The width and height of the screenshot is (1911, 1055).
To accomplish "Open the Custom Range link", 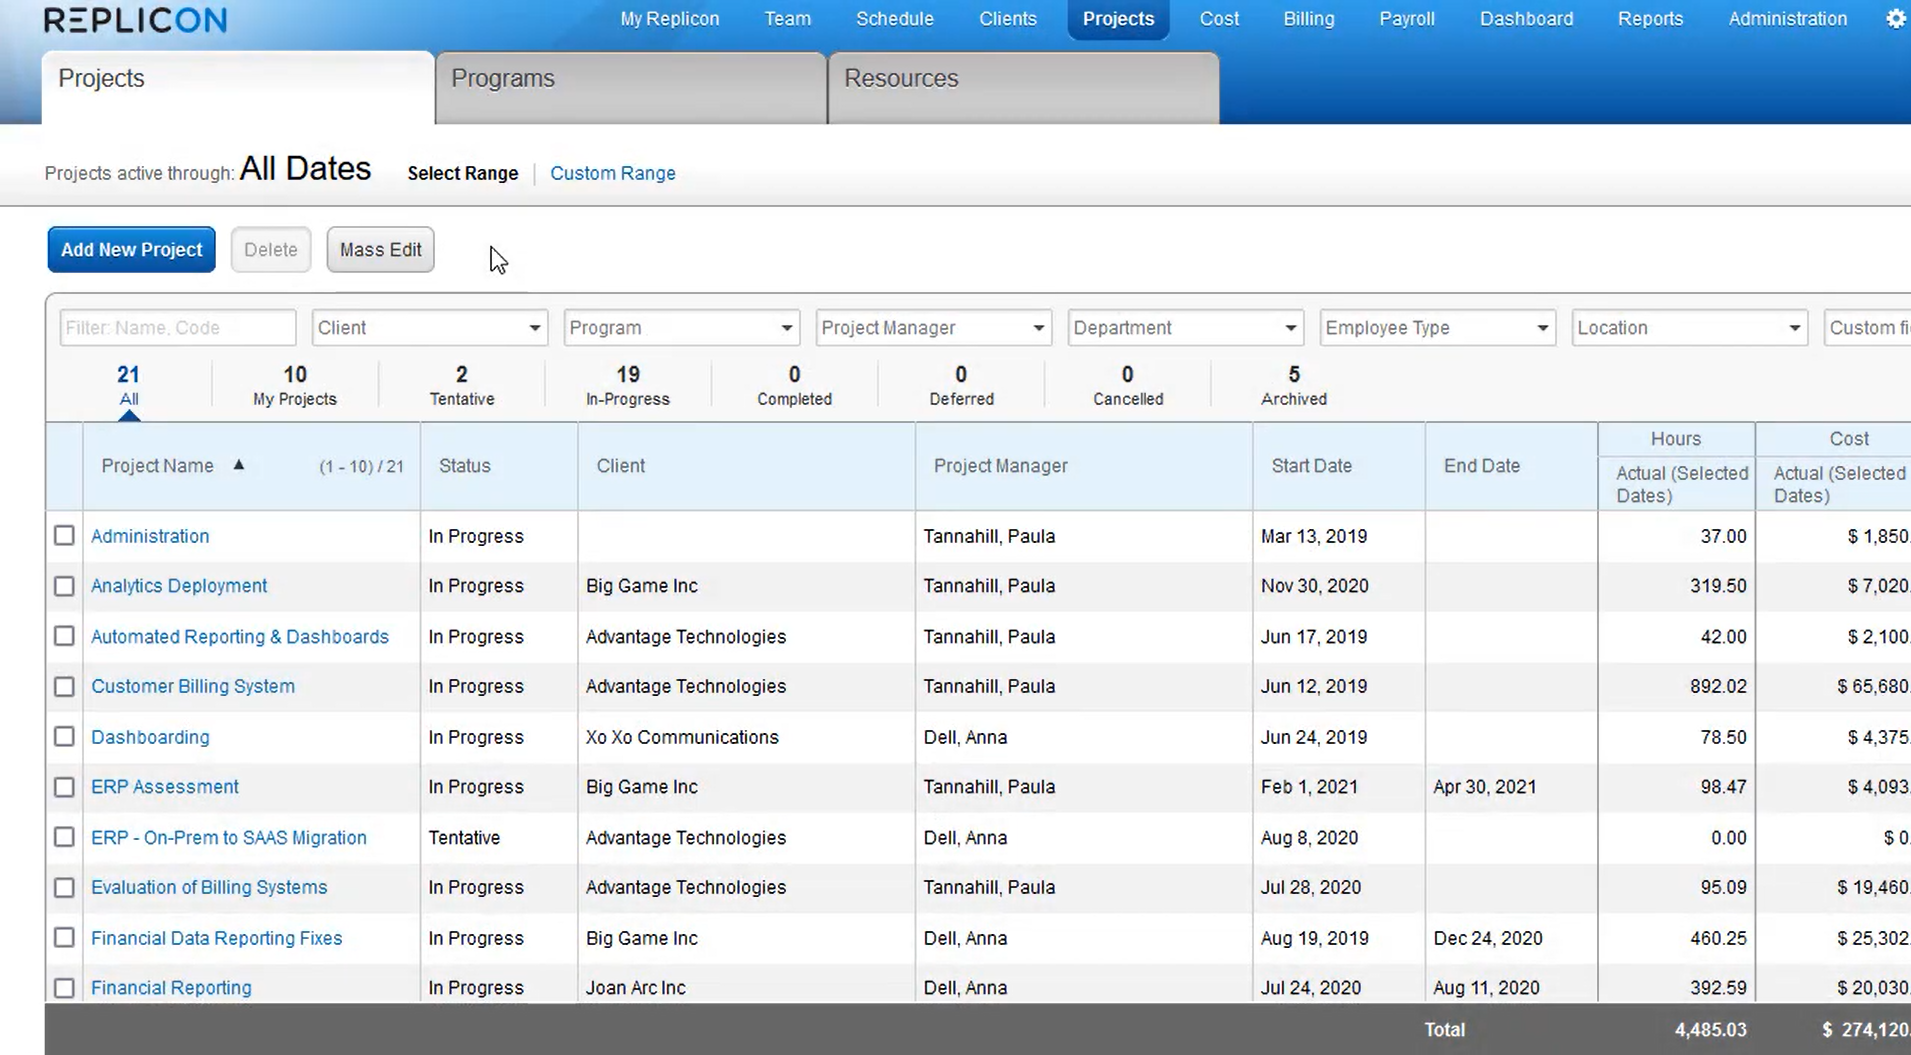I will 612,173.
